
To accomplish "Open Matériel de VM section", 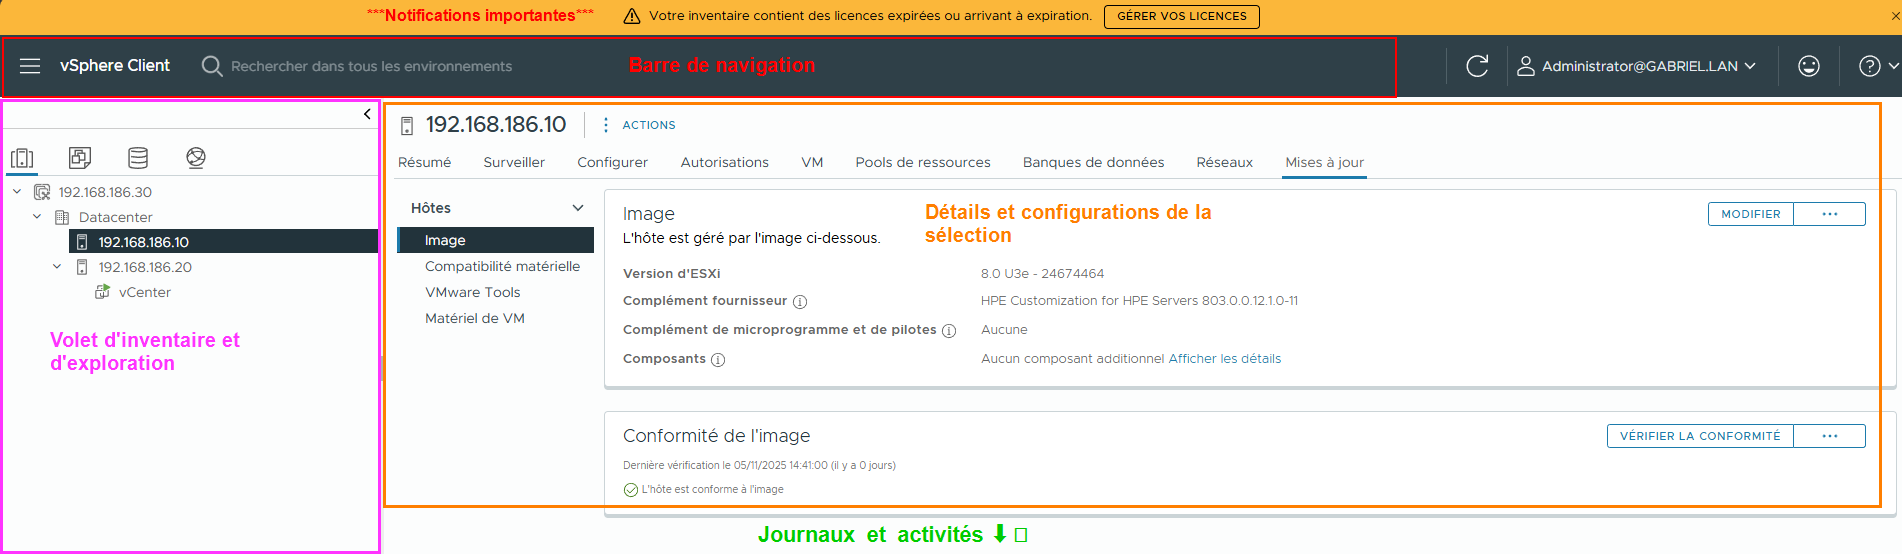I will coord(474,318).
